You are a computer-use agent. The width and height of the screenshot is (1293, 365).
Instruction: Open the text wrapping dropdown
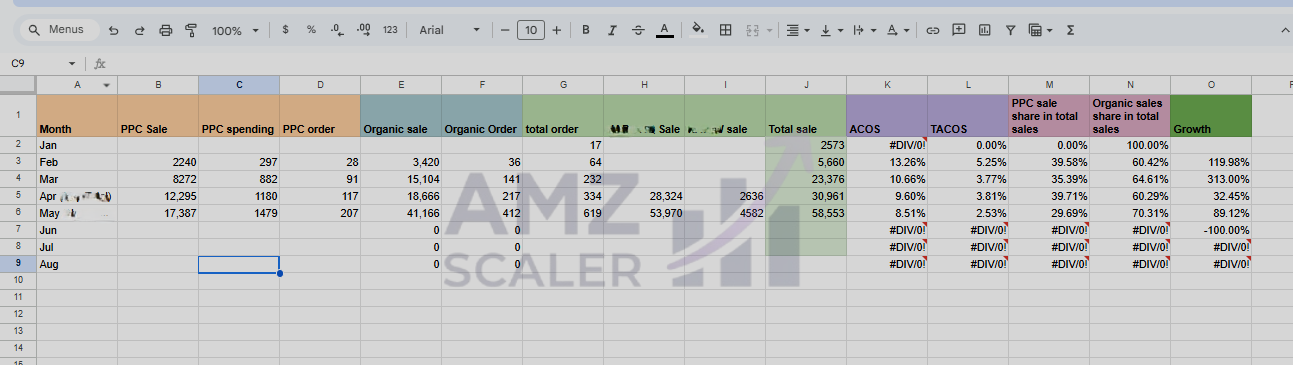(864, 30)
